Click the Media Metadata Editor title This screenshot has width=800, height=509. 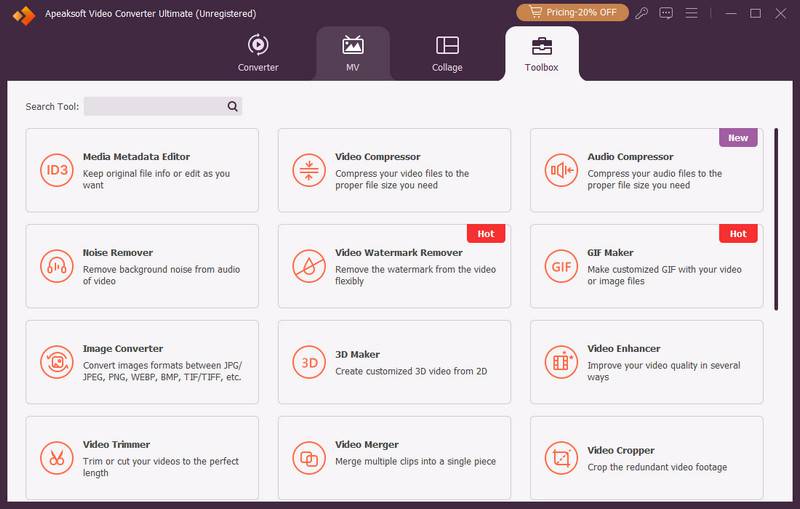(136, 157)
